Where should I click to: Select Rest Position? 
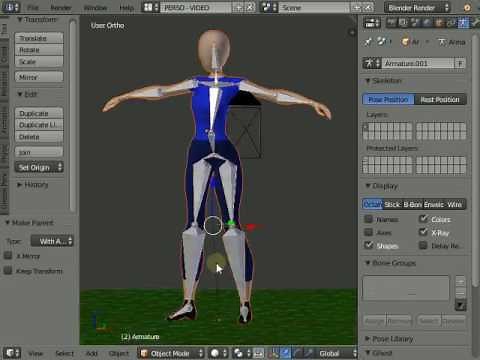point(440,99)
